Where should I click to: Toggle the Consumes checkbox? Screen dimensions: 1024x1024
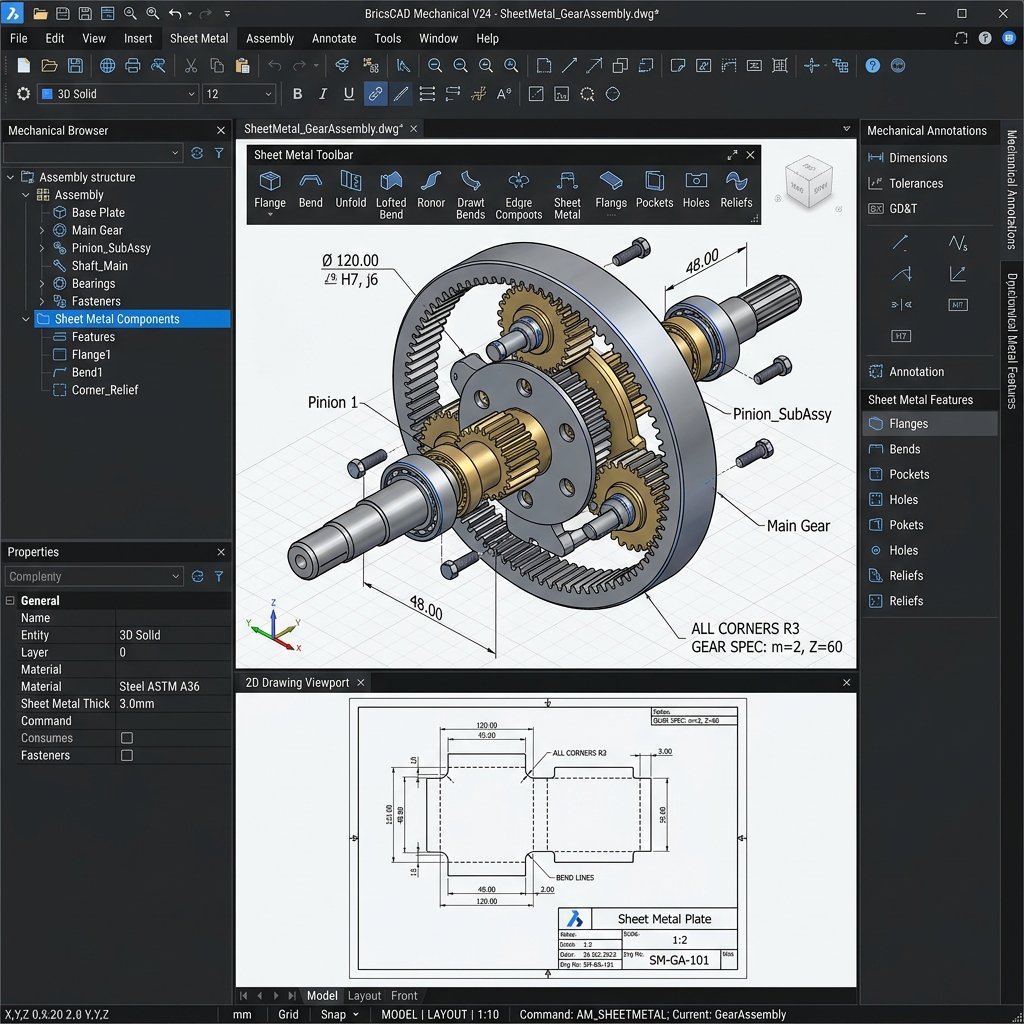point(127,737)
